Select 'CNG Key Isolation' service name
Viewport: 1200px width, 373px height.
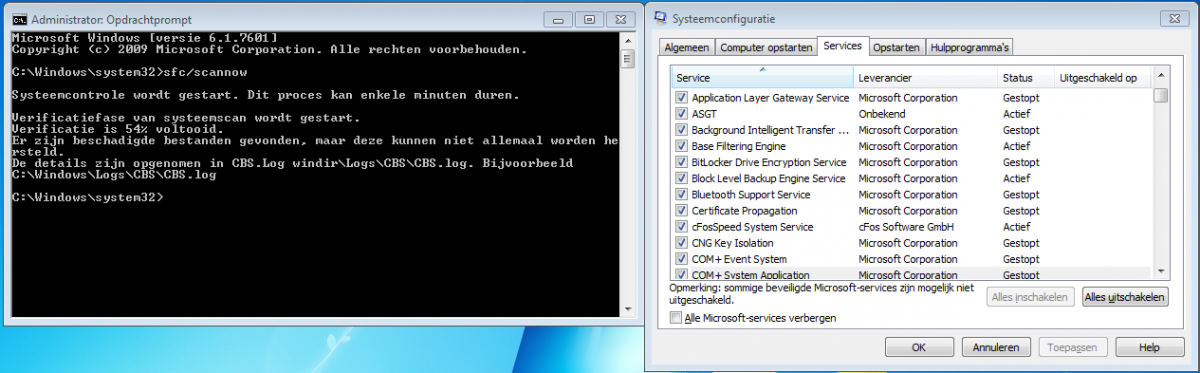[732, 243]
